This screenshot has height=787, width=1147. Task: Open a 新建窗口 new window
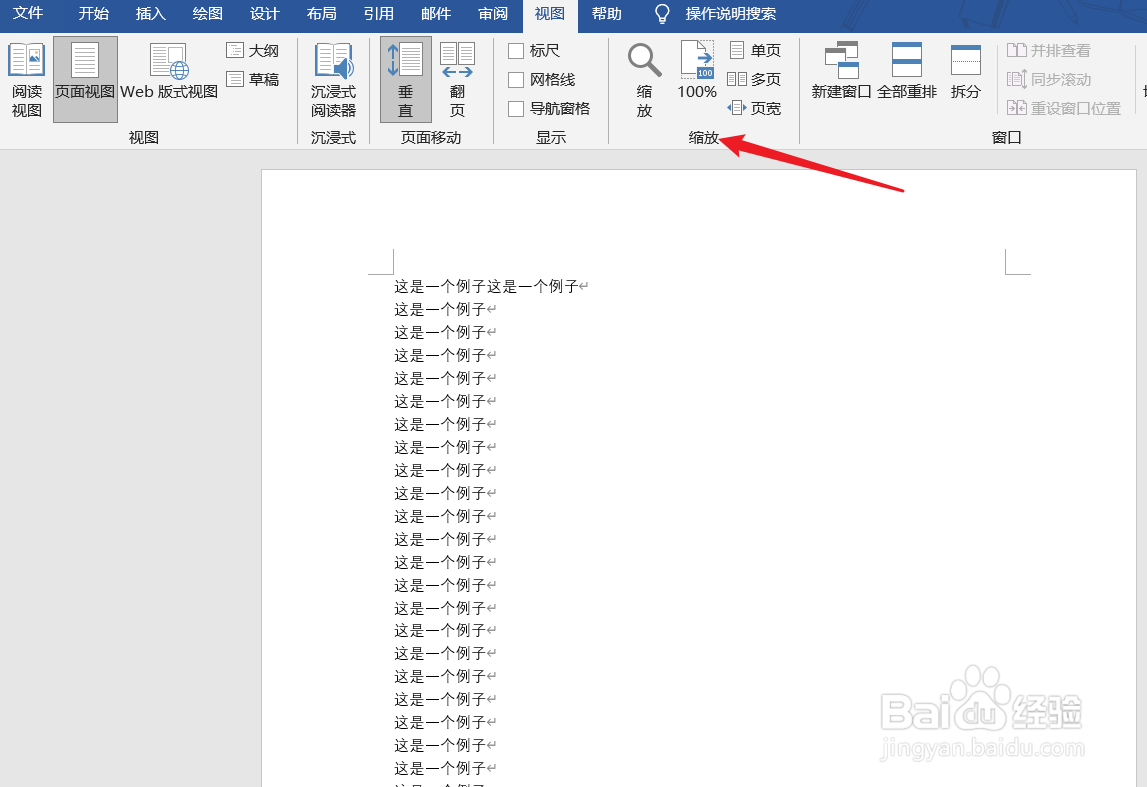click(841, 71)
